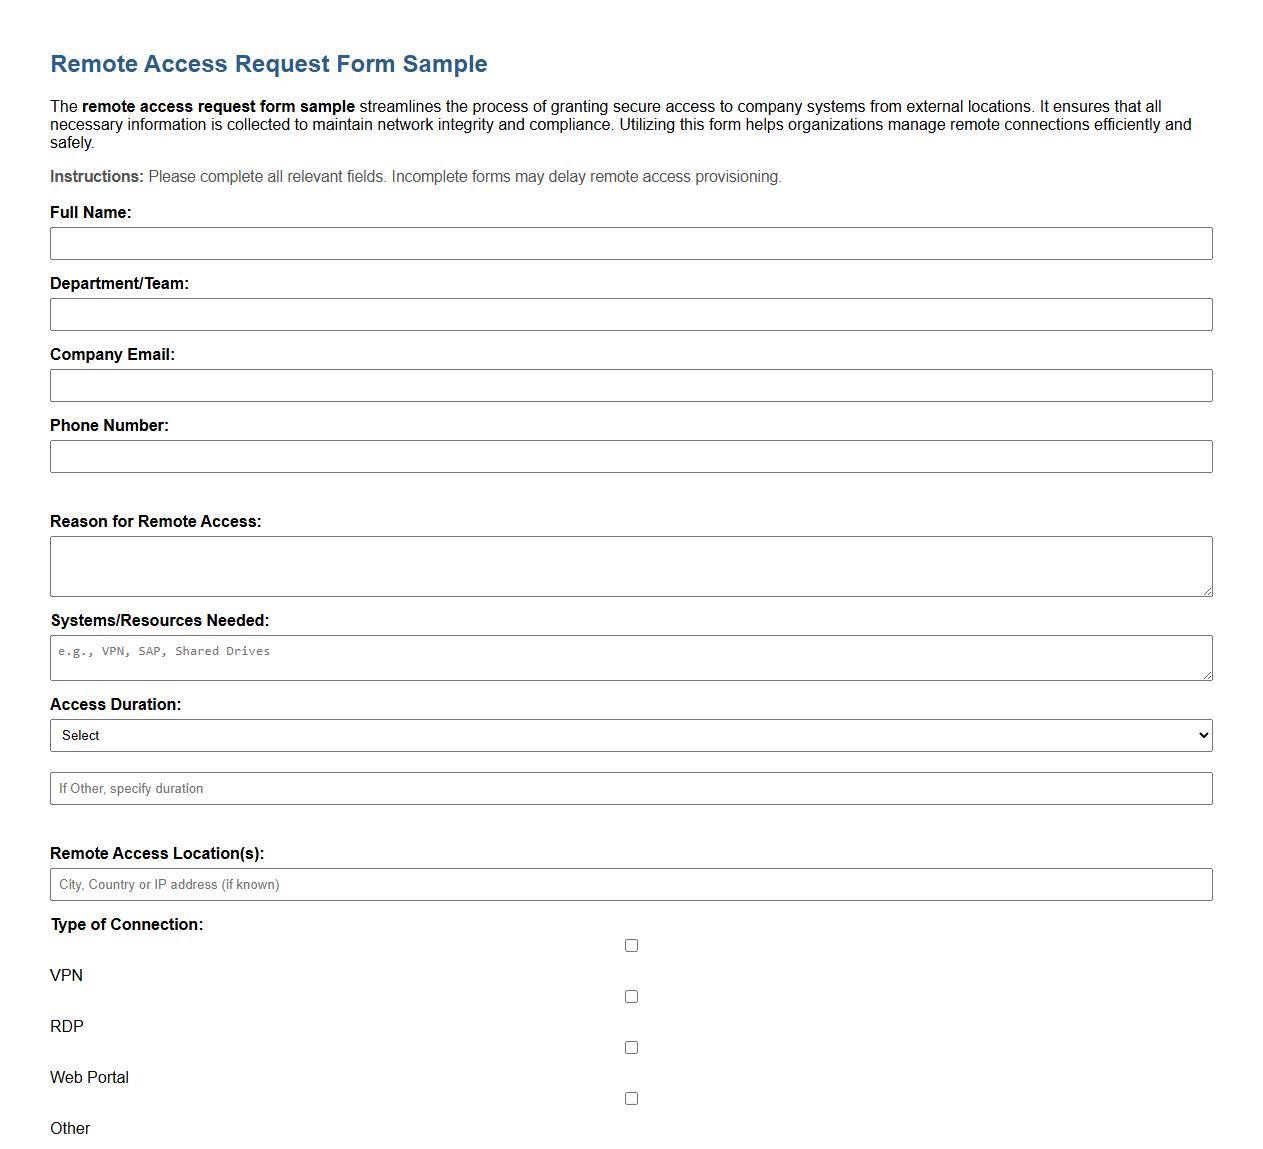Screen dimensions: 1263x1149
Task: Click the Remote Access Location(s) input
Action: (x=630, y=884)
